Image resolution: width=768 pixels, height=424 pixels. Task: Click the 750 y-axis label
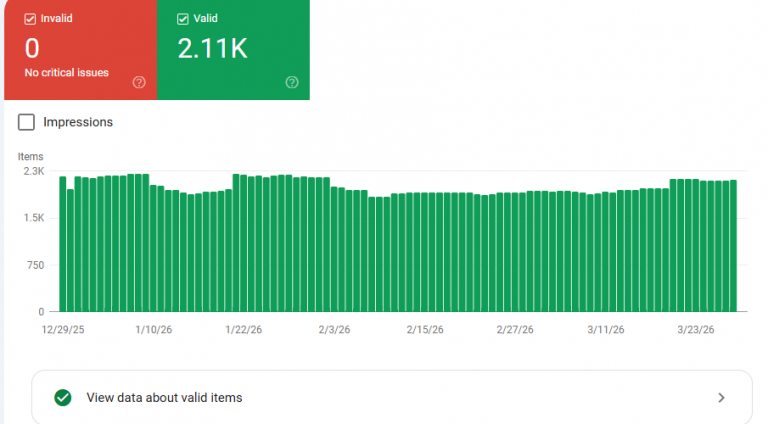[36, 265]
